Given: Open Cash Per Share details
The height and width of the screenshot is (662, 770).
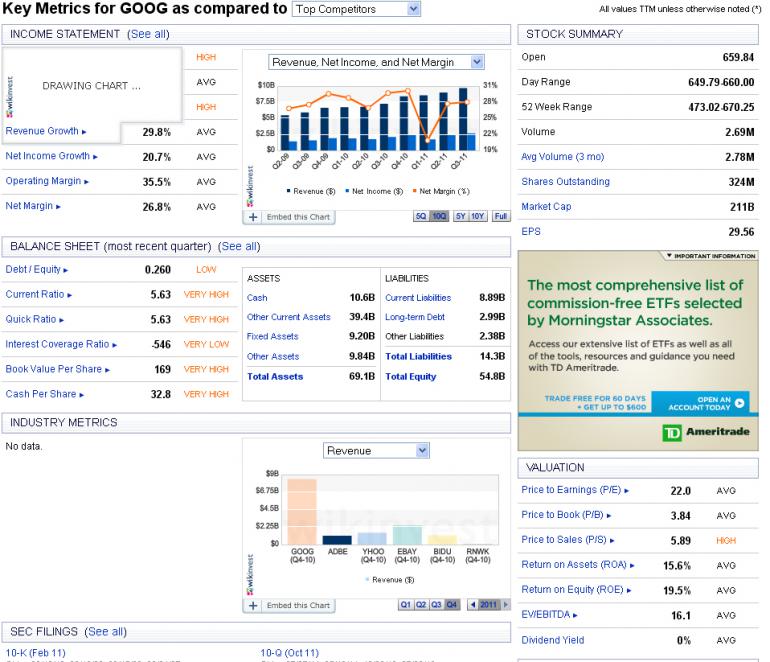Looking at the screenshot, I should [x=45, y=394].
